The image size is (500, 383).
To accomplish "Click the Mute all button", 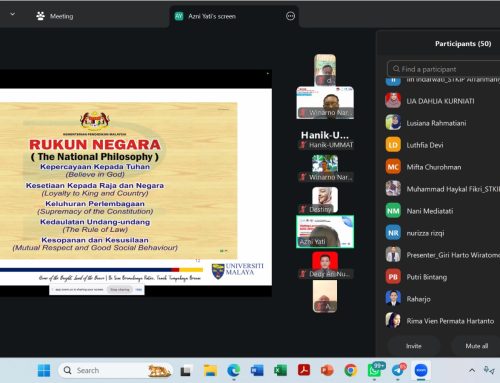I will coord(477,346).
